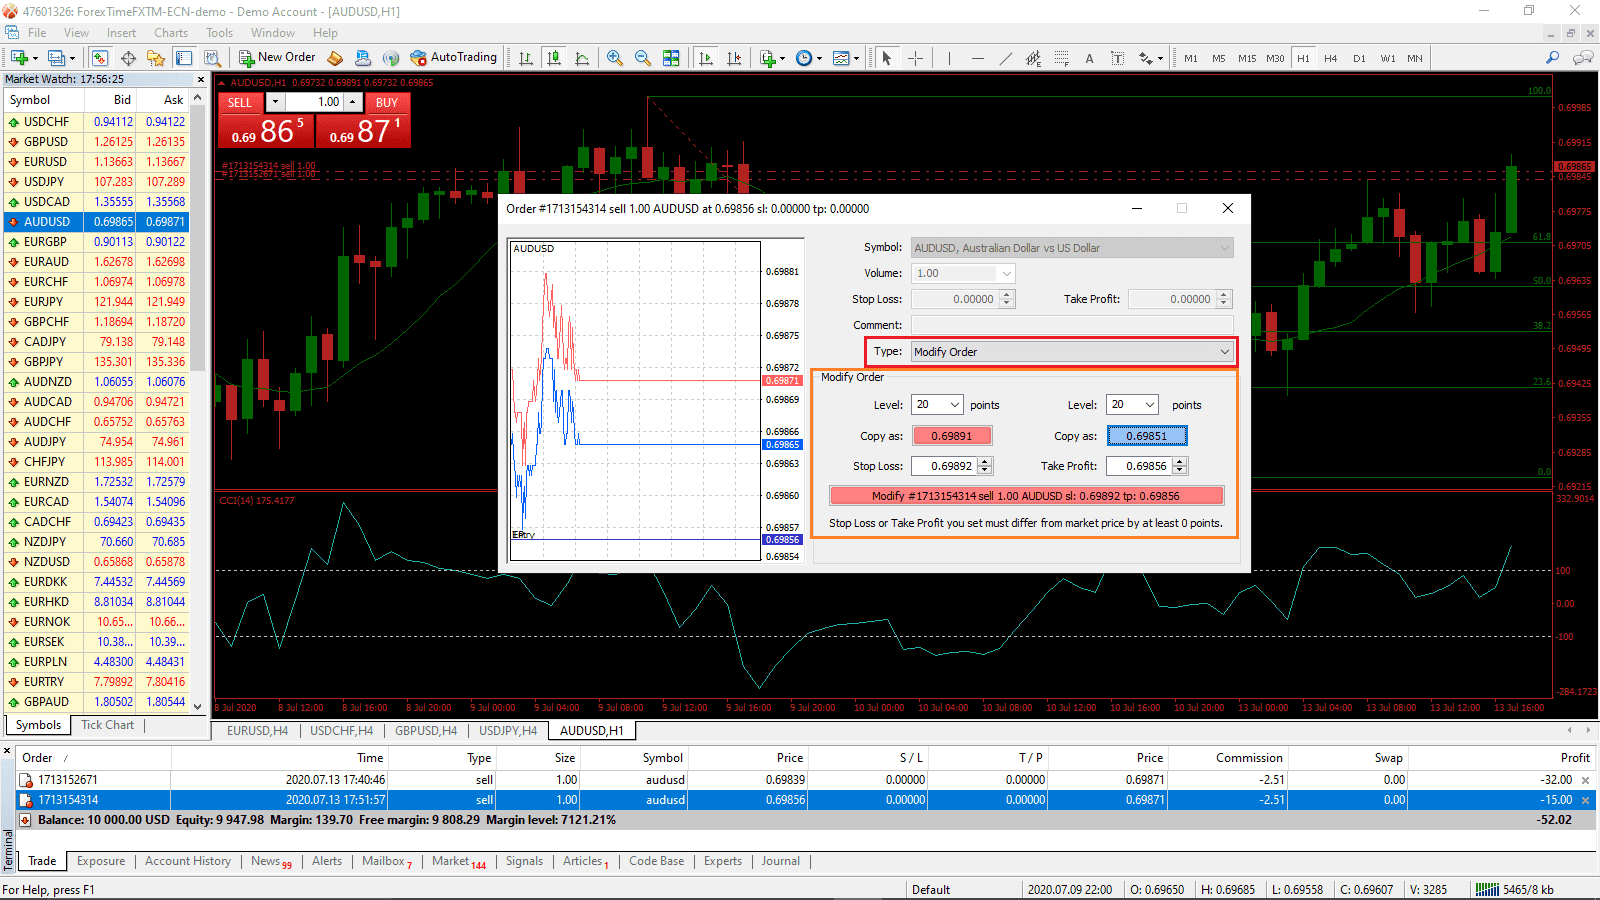Screen dimensions: 1600x900
Task: Select the Crosshair tool
Action: point(915,57)
